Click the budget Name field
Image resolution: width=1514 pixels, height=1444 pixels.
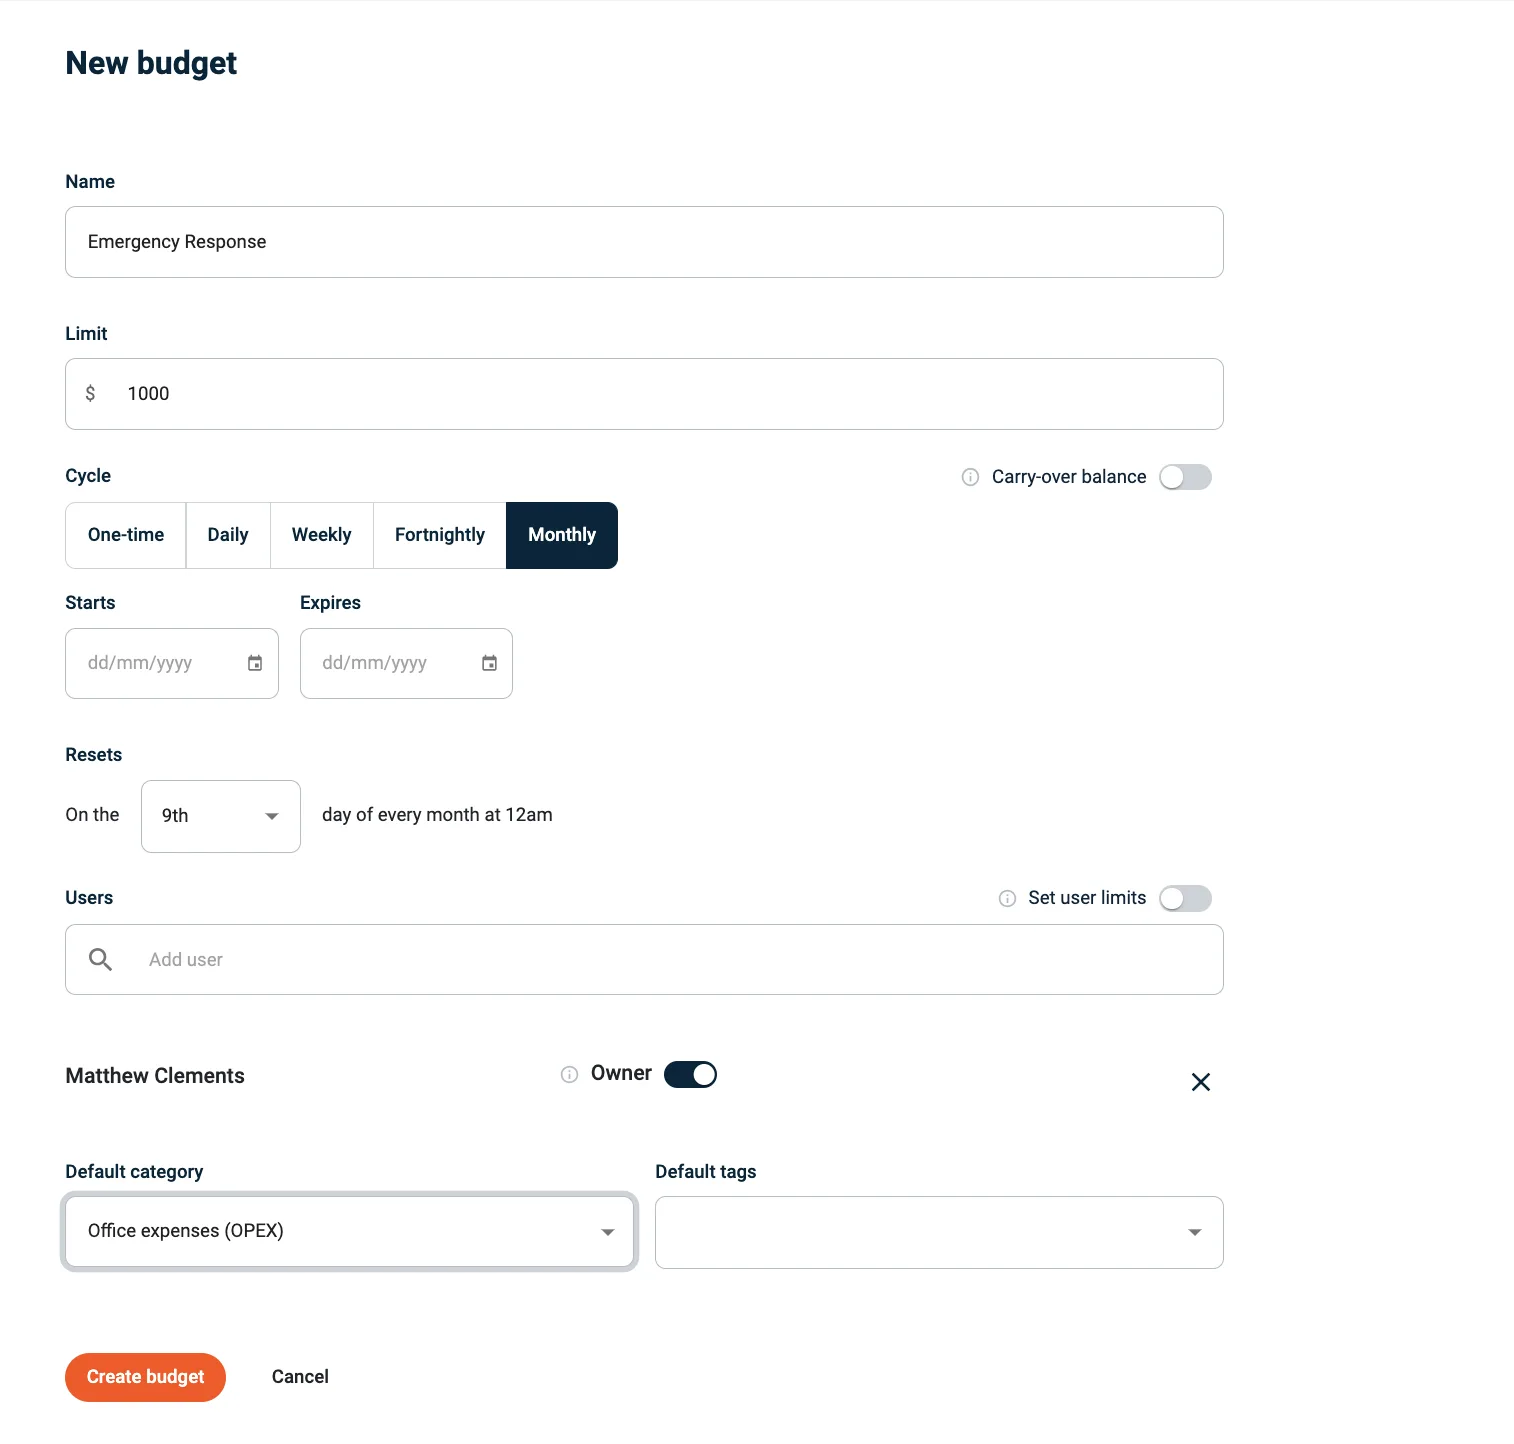click(643, 241)
